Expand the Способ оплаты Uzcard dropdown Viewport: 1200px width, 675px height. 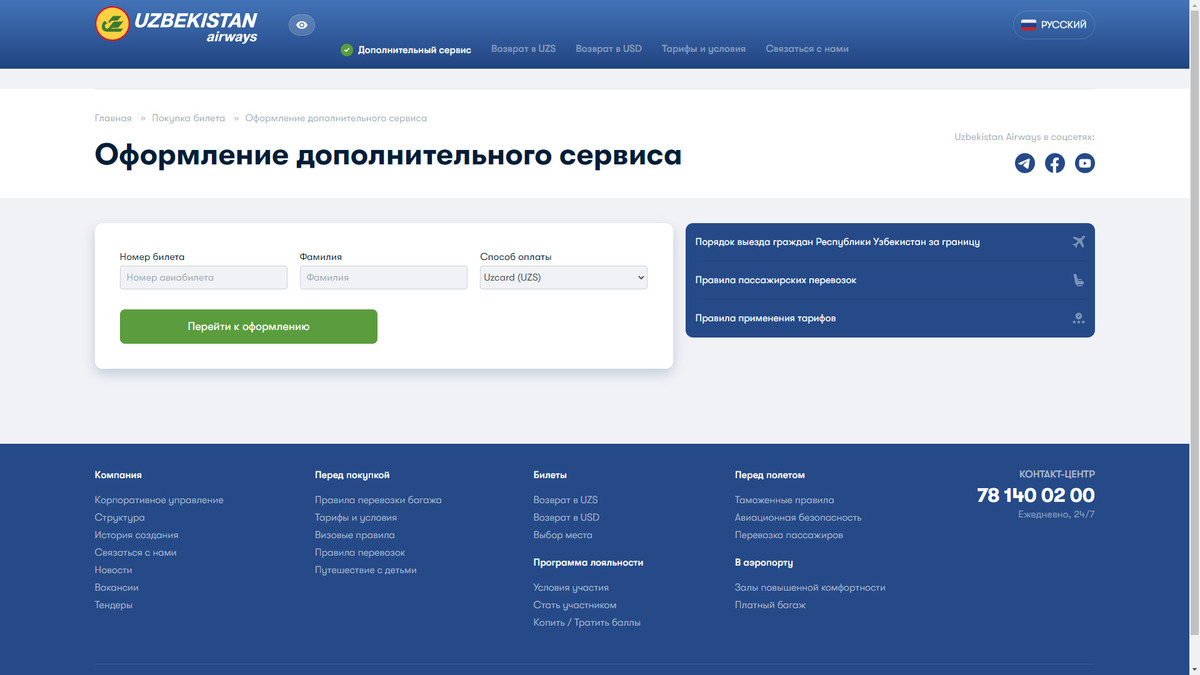pos(564,278)
